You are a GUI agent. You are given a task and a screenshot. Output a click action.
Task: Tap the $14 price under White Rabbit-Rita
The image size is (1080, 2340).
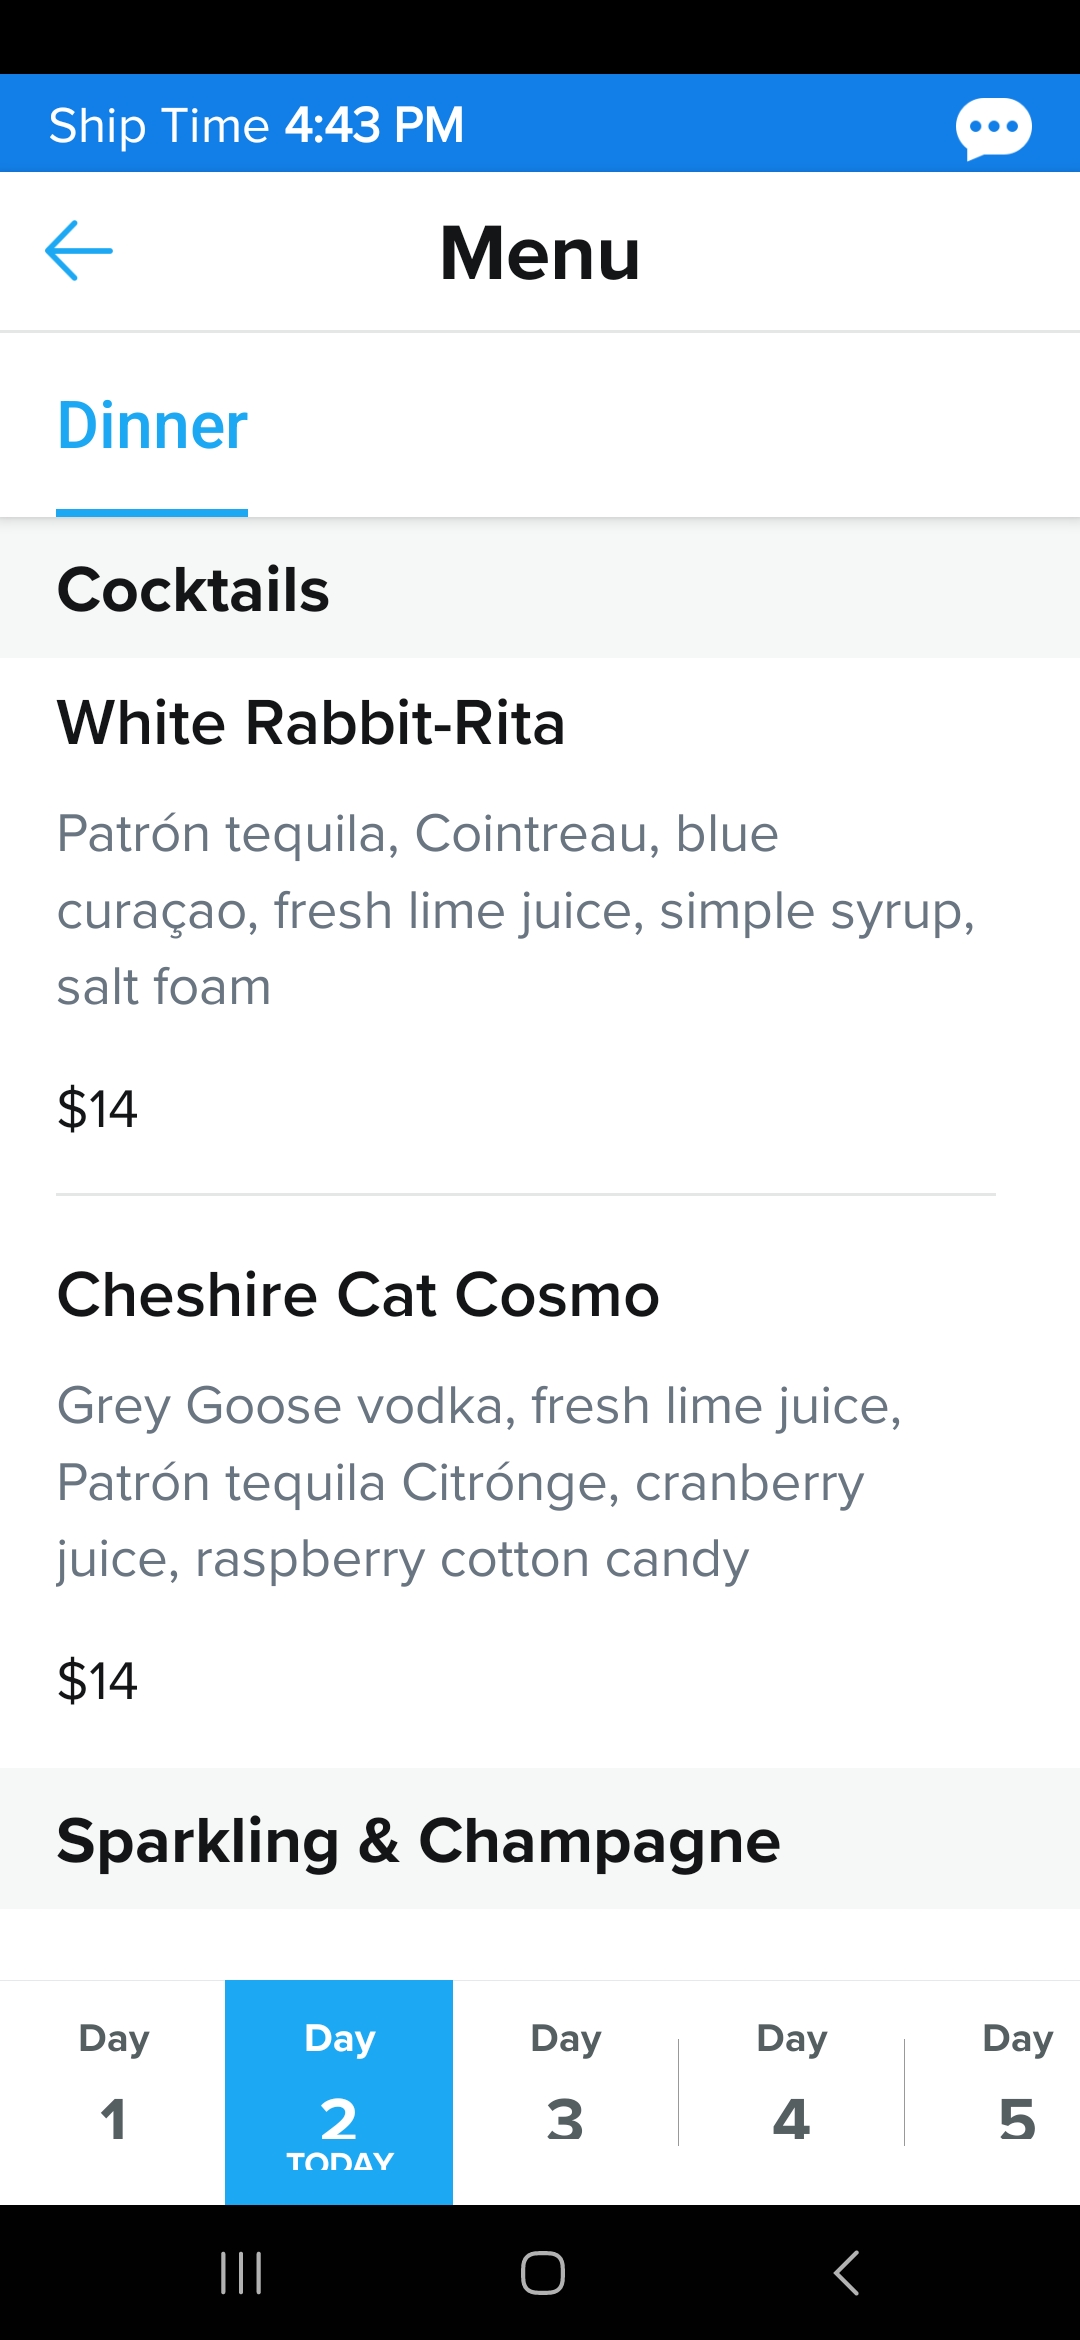97,1109
